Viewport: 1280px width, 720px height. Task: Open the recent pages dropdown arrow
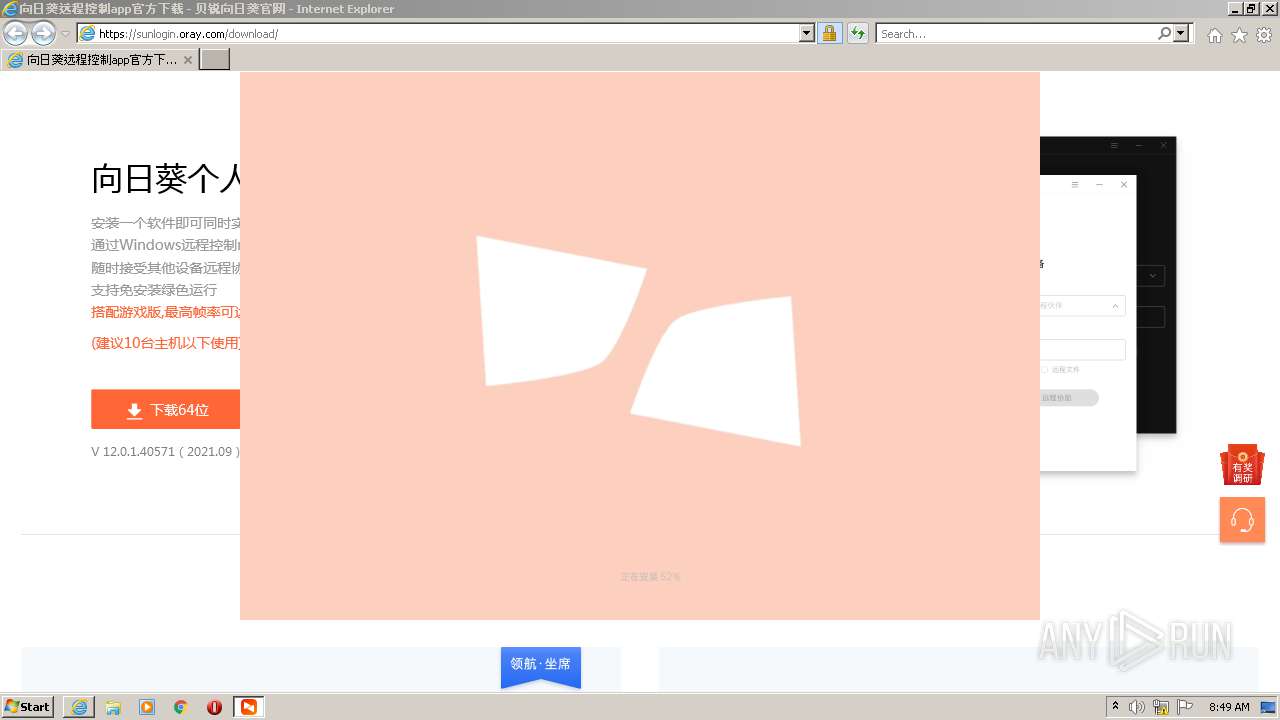click(x=65, y=34)
